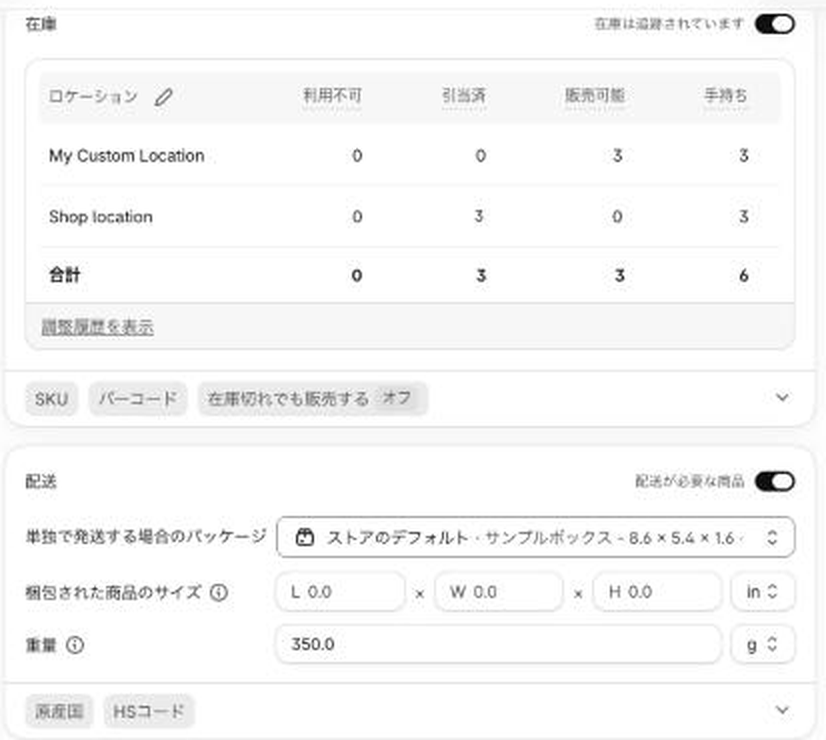Click the 合計 row 販売可能 value 3
Screen dimensions: 826x740
click(620, 275)
